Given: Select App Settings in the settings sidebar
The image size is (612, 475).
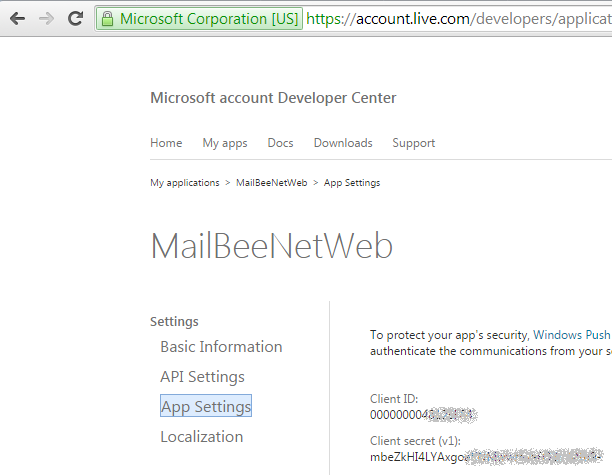Looking at the screenshot, I should (x=206, y=406).
